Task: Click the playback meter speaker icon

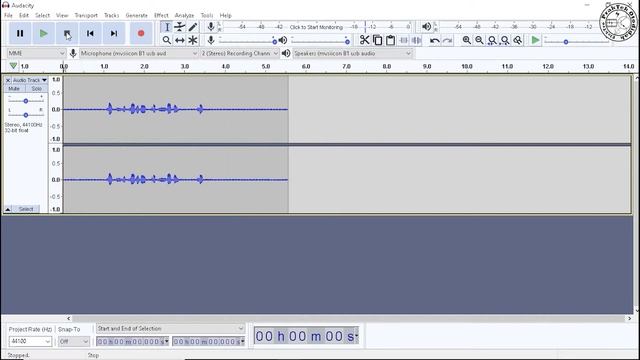Action: pyautogui.click(x=427, y=27)
